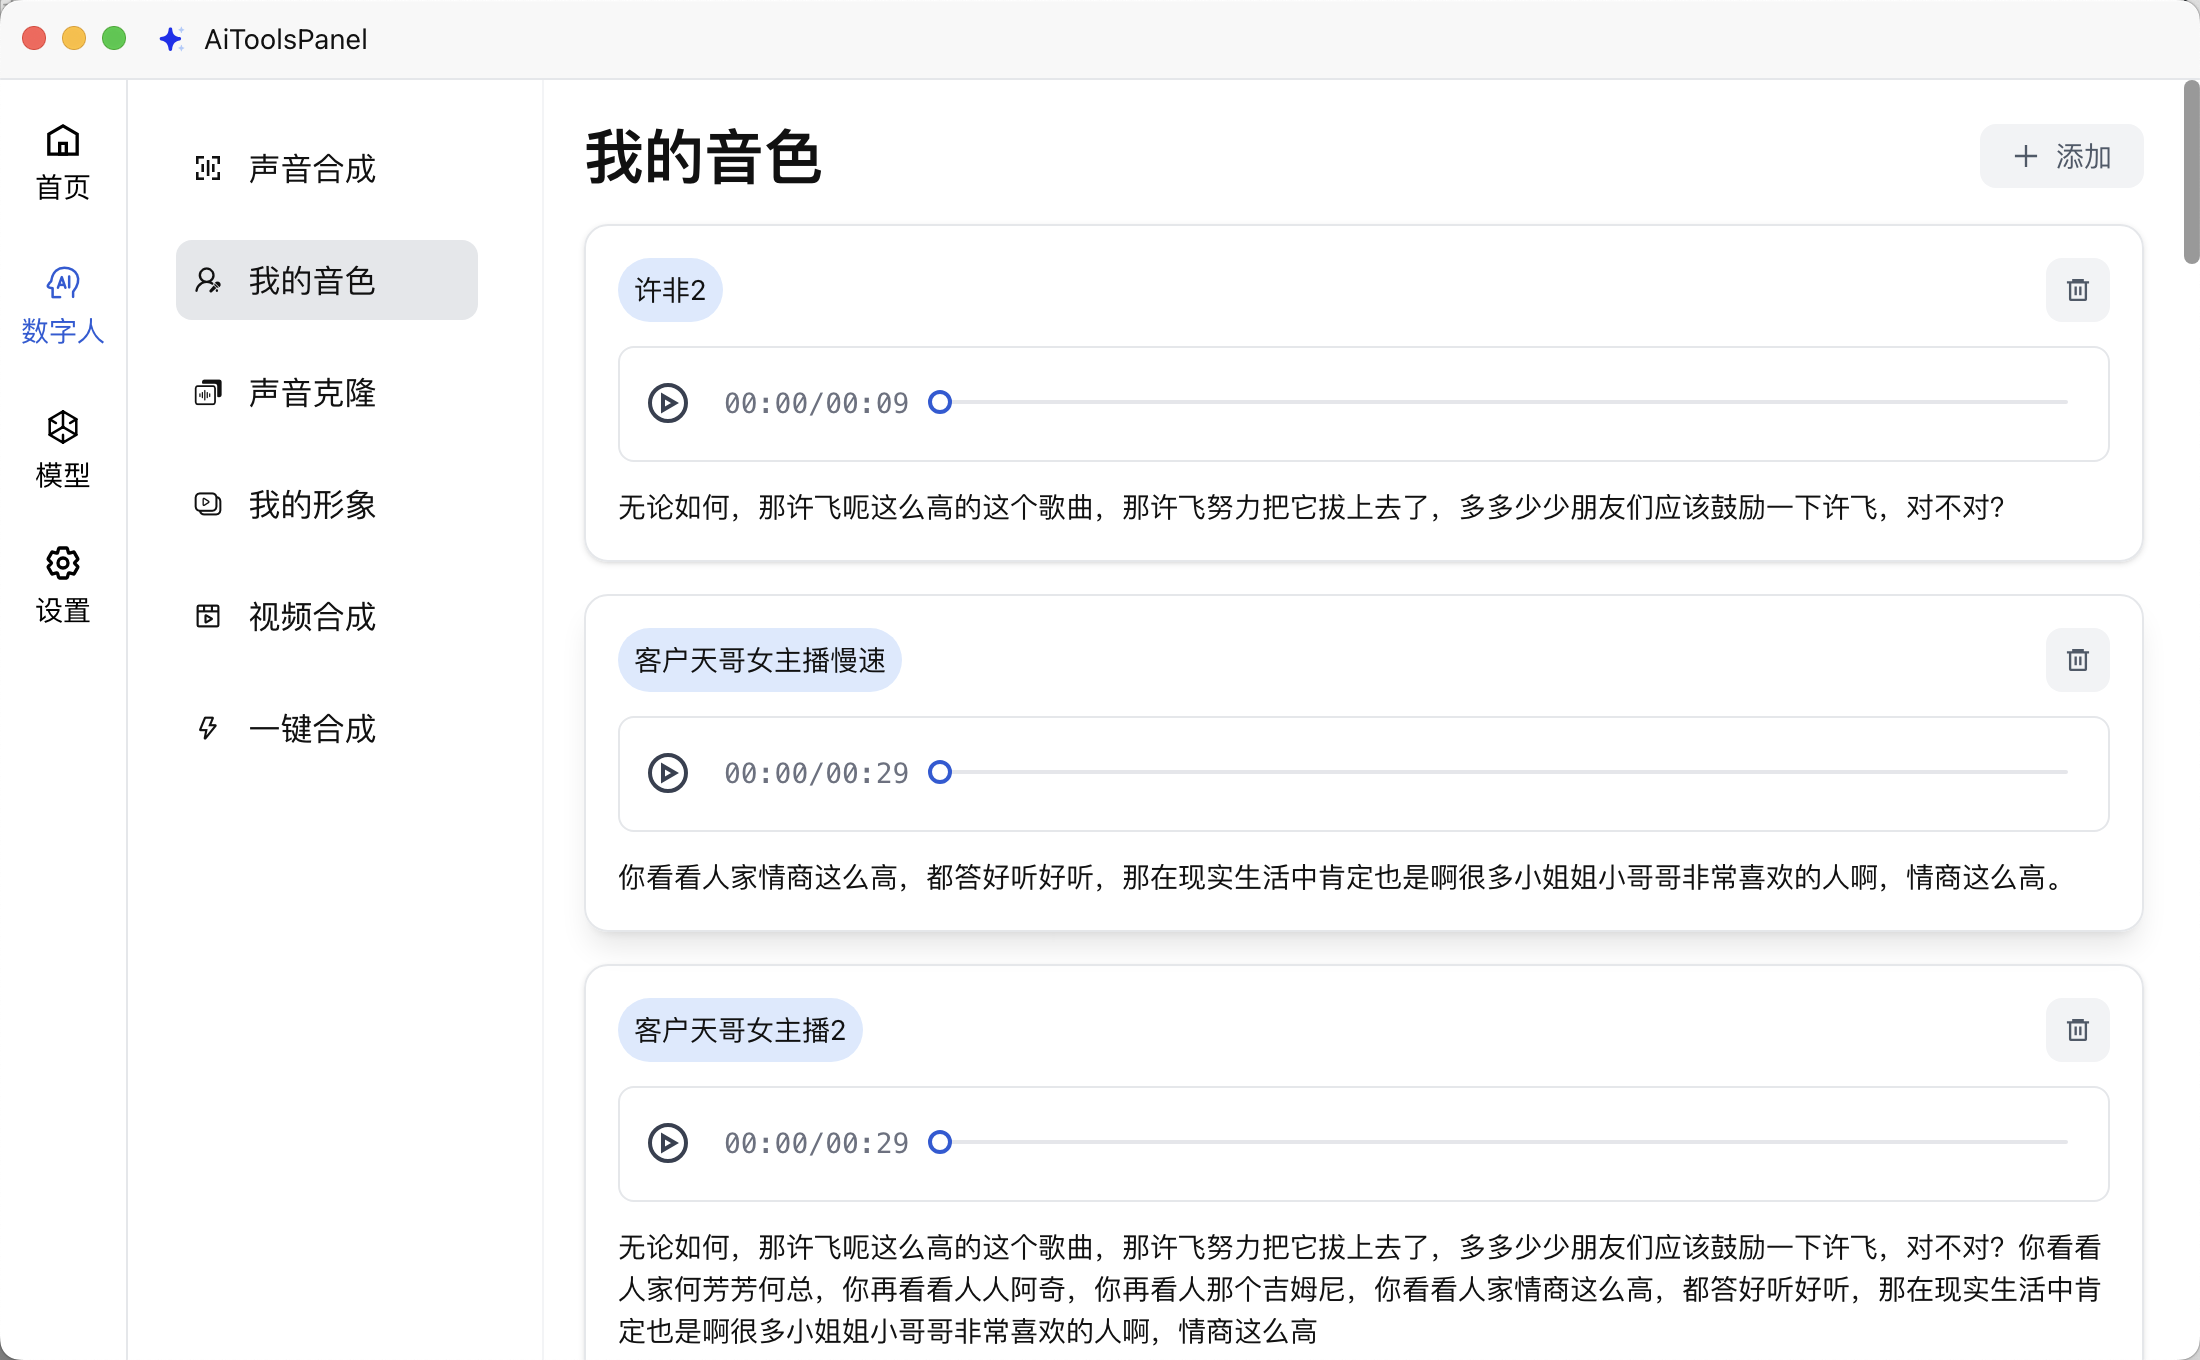Click the 许非2 audio progress slider handle

tap(940, 402)
